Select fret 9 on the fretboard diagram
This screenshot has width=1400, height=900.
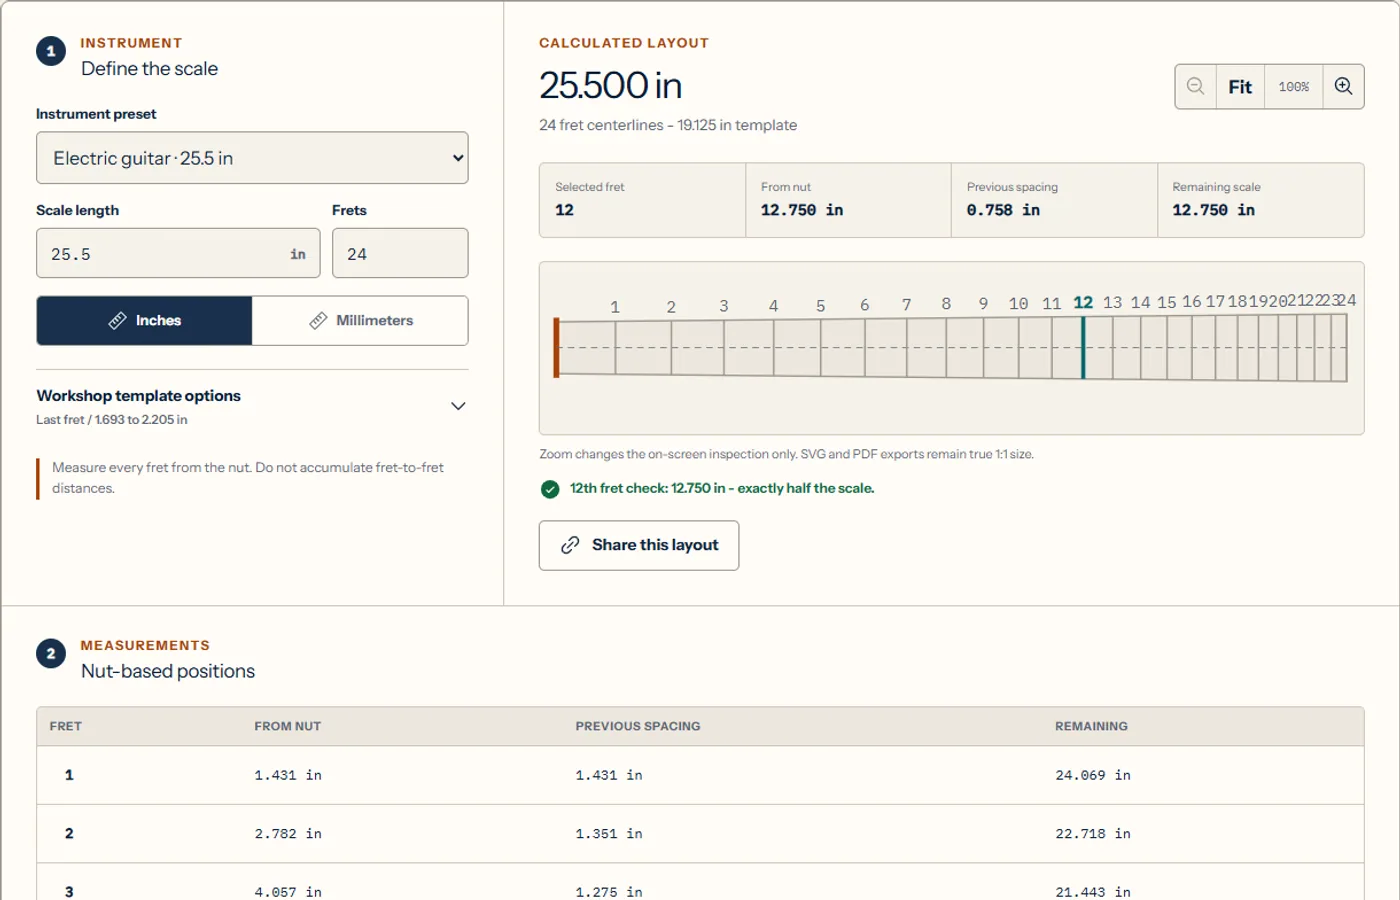point(984,347)
